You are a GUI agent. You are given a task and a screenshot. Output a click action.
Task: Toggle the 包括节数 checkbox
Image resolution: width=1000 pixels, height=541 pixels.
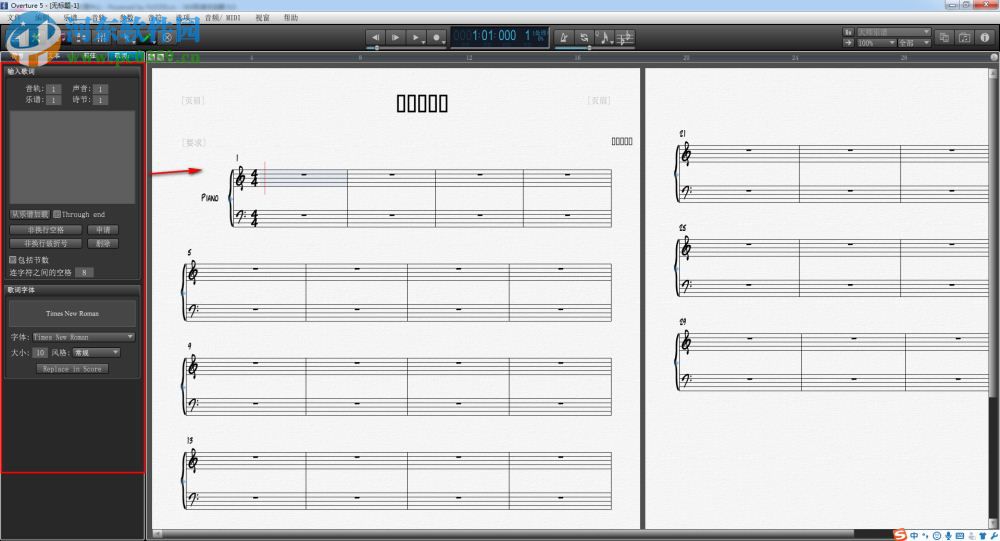pyautogui.click(x=13, y=260)
